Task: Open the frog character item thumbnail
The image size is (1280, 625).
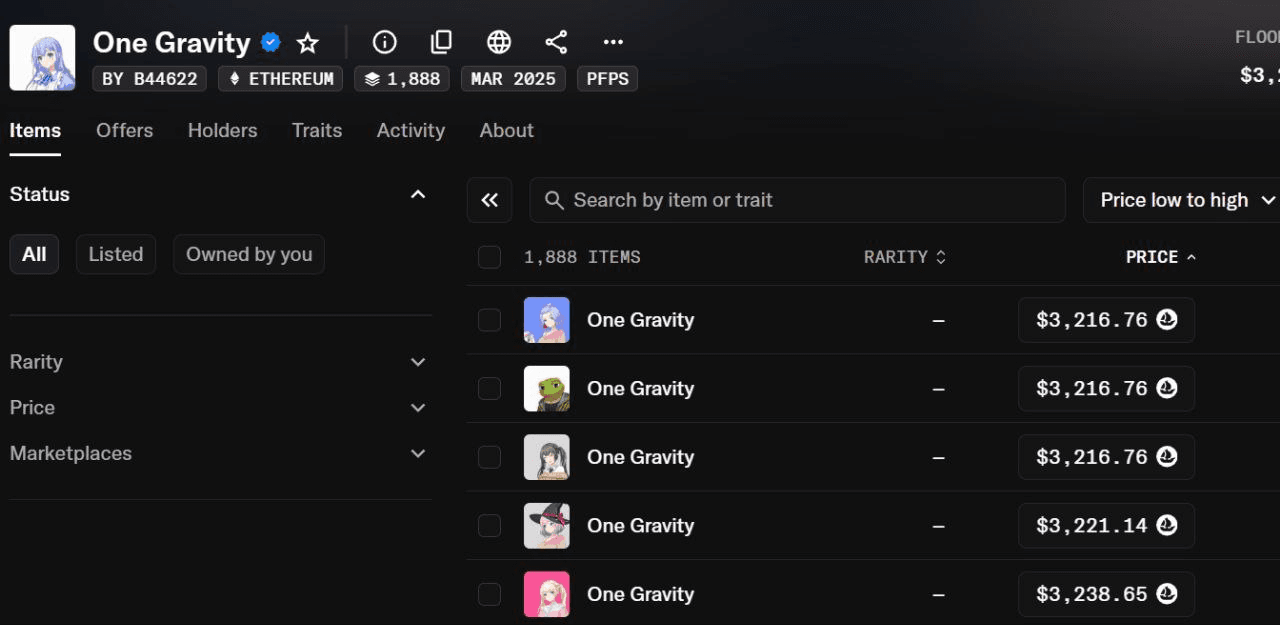Action: 547,388
